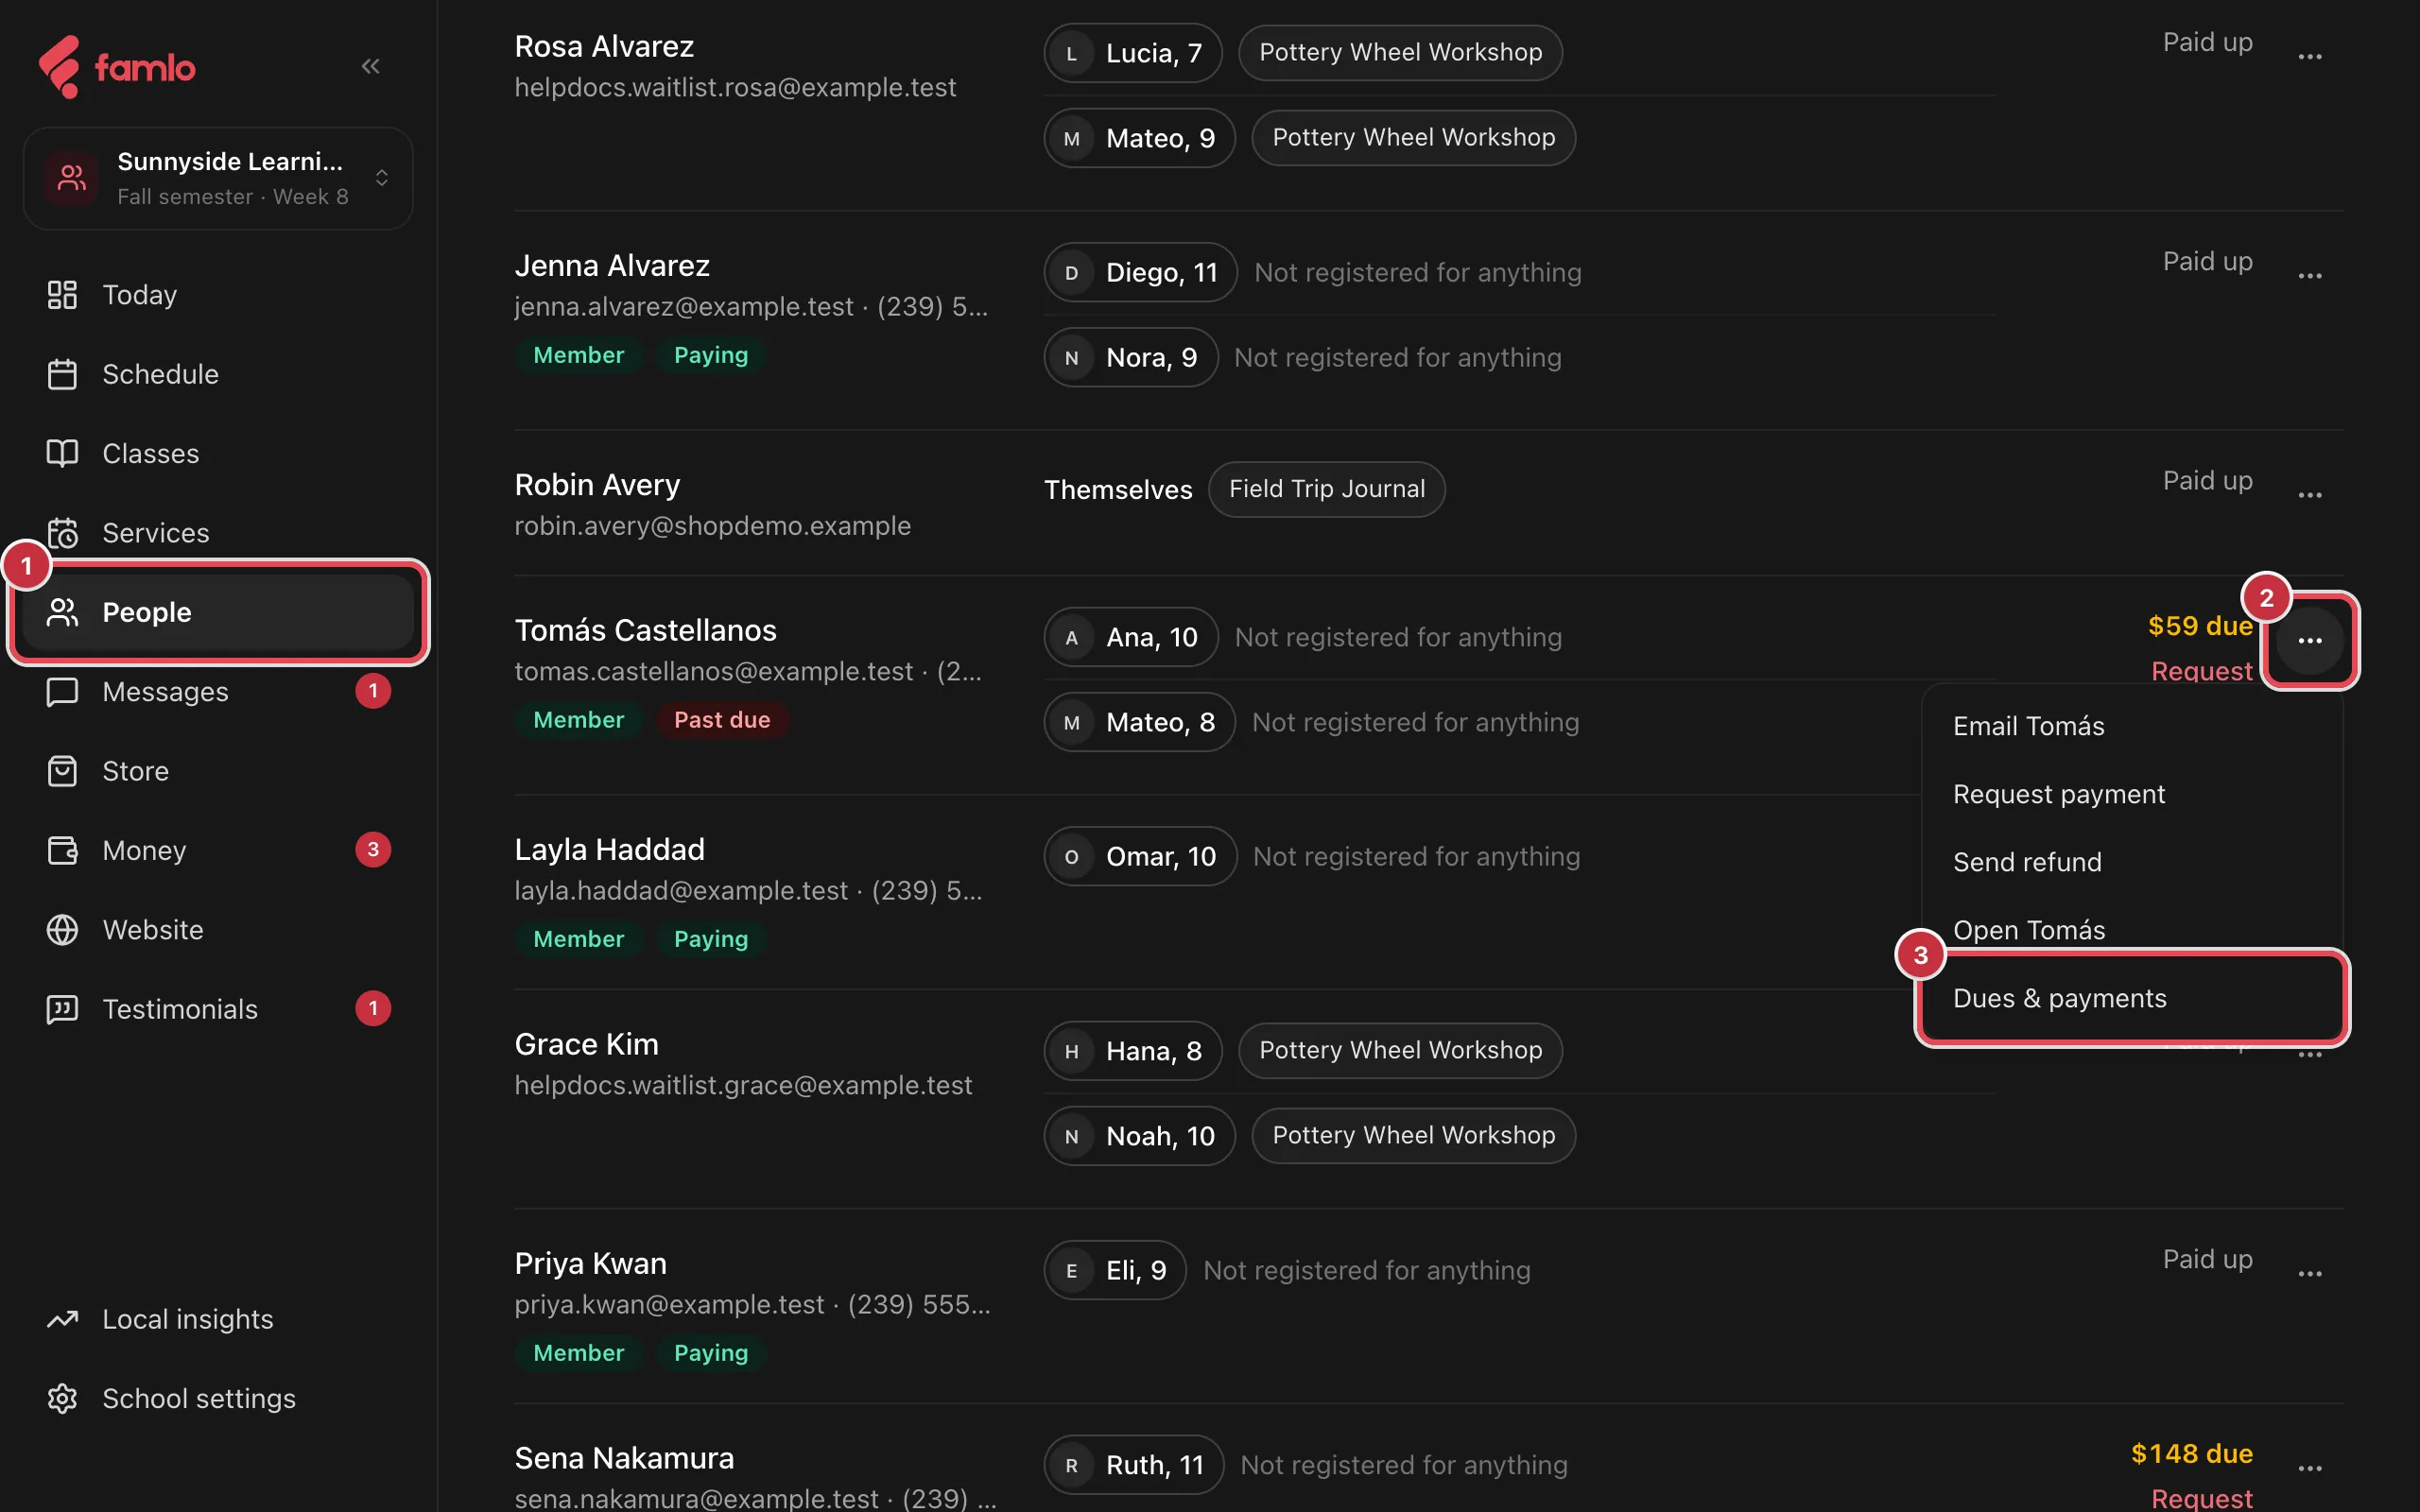Click Pottery Wheel Workshop tag beside Mateo, 9
2420x1512 pixels.
coord(1413,138)
